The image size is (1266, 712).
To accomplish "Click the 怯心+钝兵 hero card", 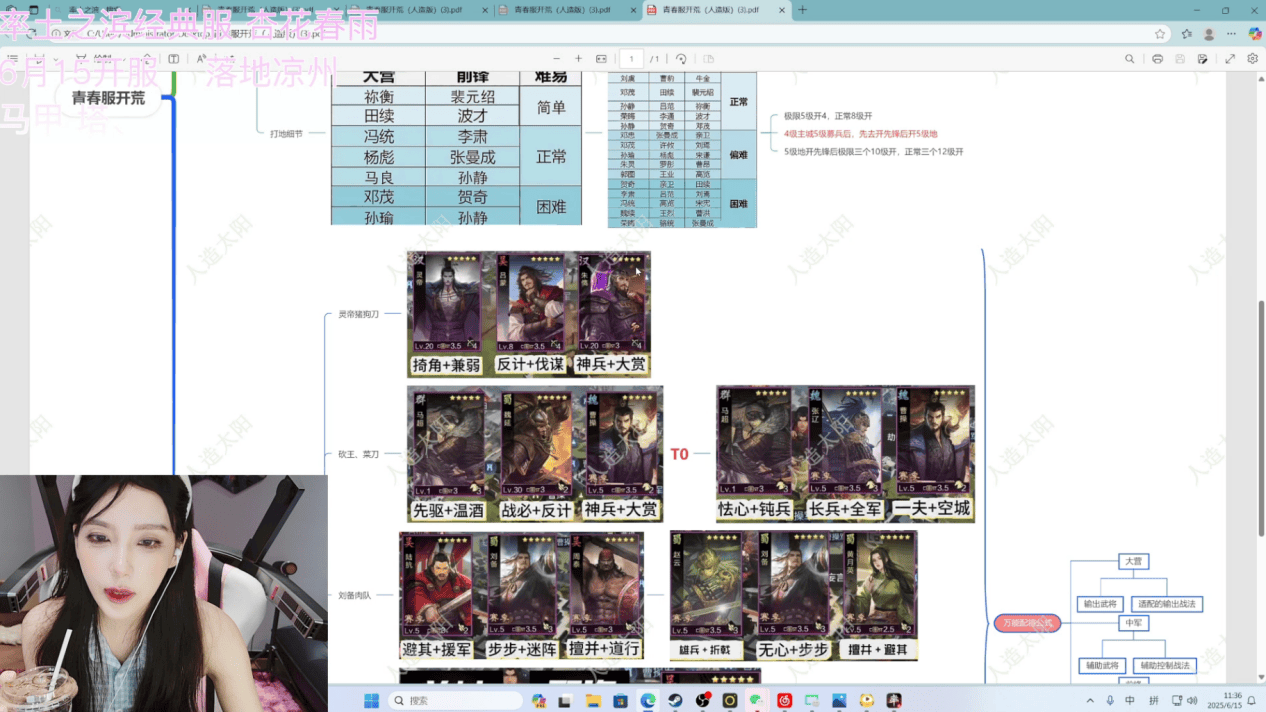I will 756,454.
